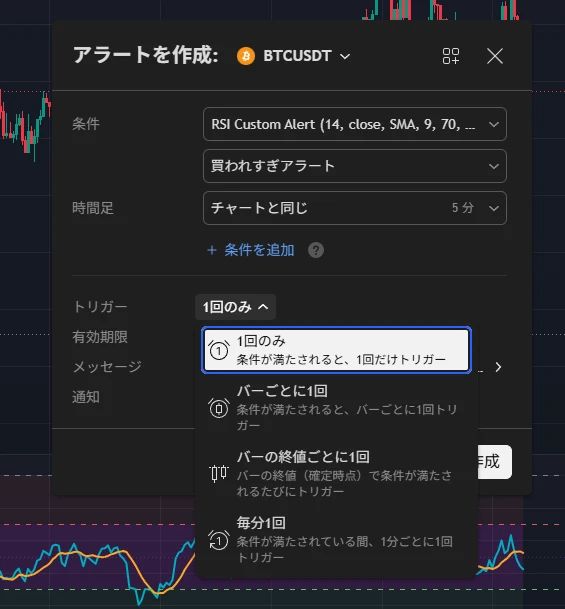Open the BTCUSDT symbol selector chevron

click(345, 57)
